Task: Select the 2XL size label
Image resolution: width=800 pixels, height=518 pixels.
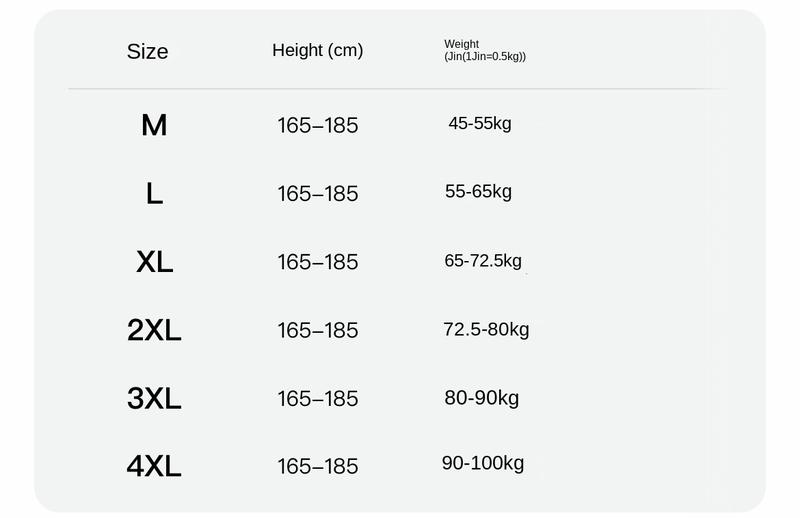Action: (154, 330)
